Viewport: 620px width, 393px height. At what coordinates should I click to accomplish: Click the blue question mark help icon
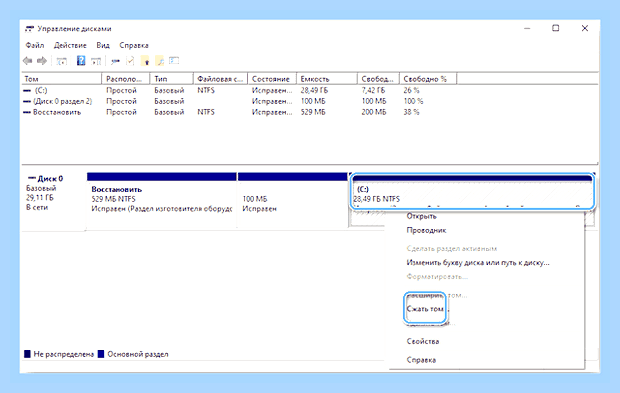pos(81,60)
